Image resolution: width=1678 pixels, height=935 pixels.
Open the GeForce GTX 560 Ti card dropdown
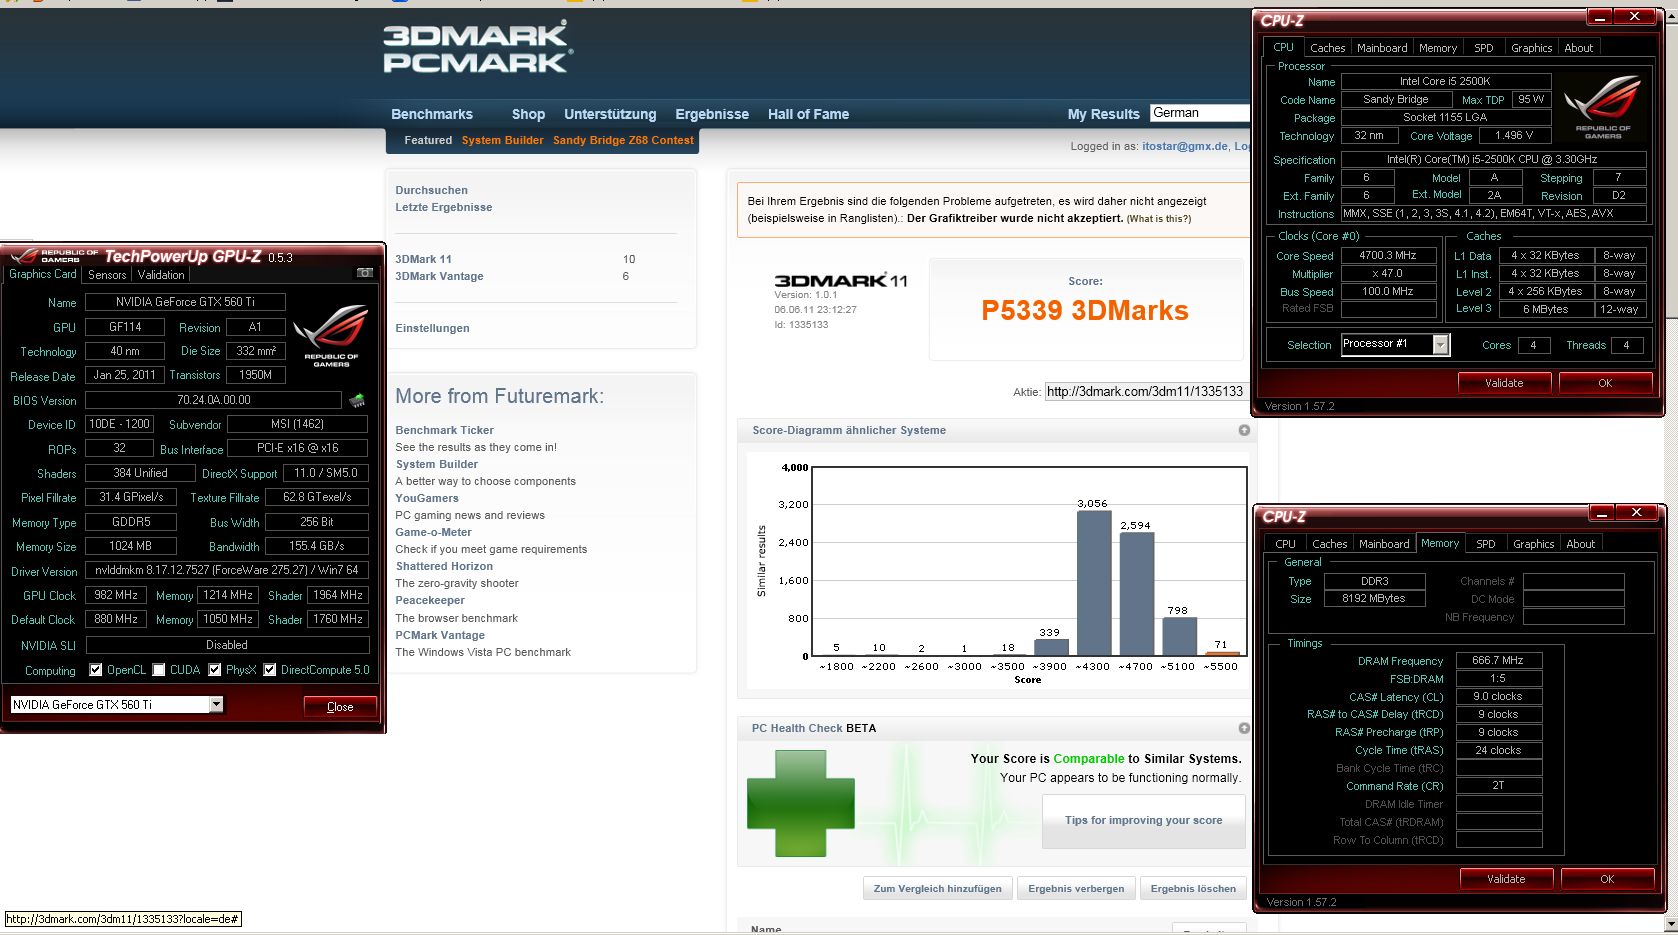[x=216, y=705]
